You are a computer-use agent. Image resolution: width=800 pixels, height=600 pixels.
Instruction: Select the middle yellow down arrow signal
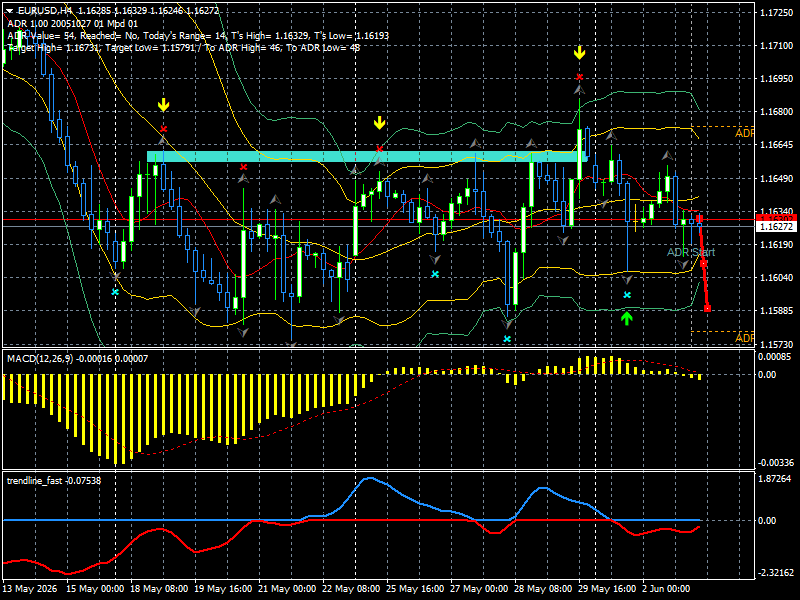click(x=379, y=122)
